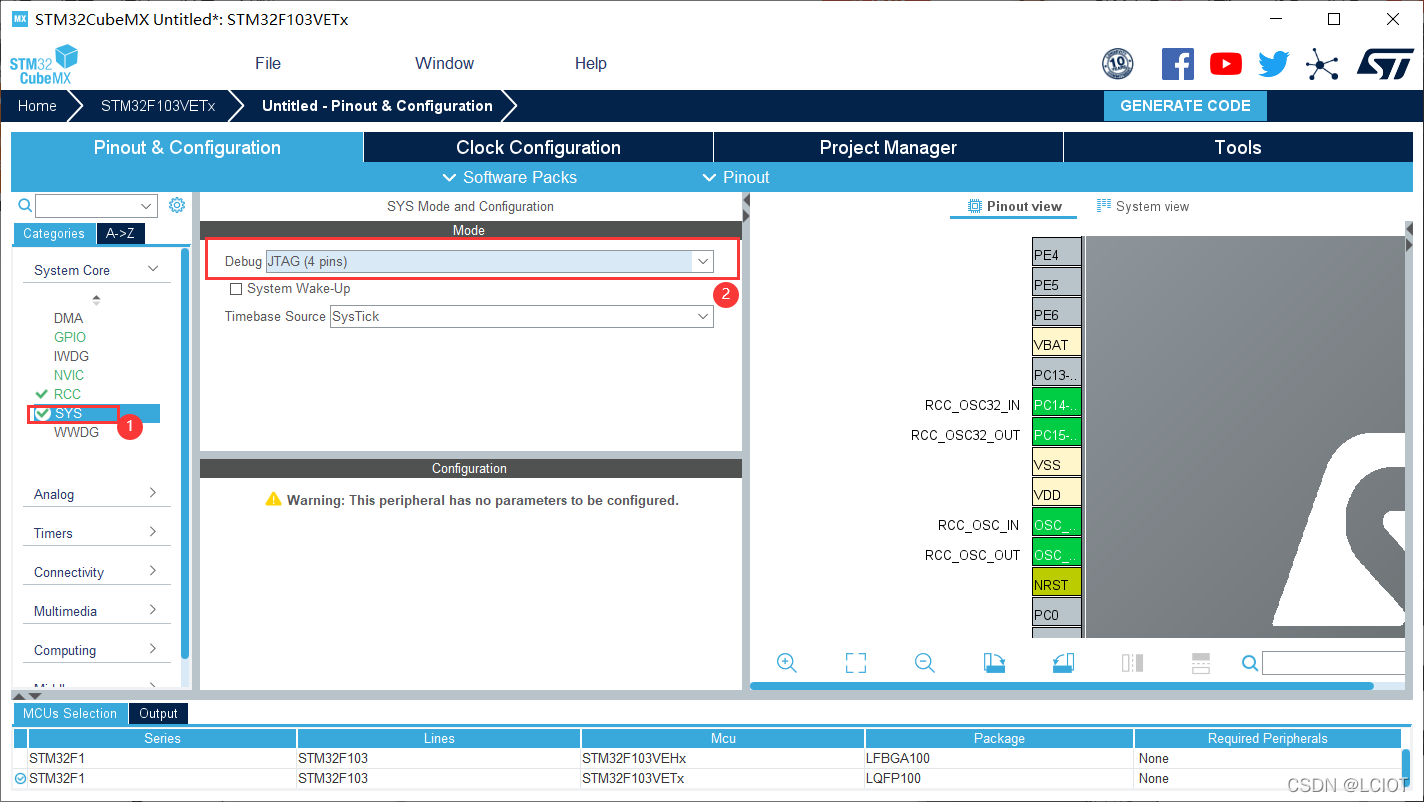1424x802 pixels.
Task: Select the Categories tab
Action: point(54,234)
